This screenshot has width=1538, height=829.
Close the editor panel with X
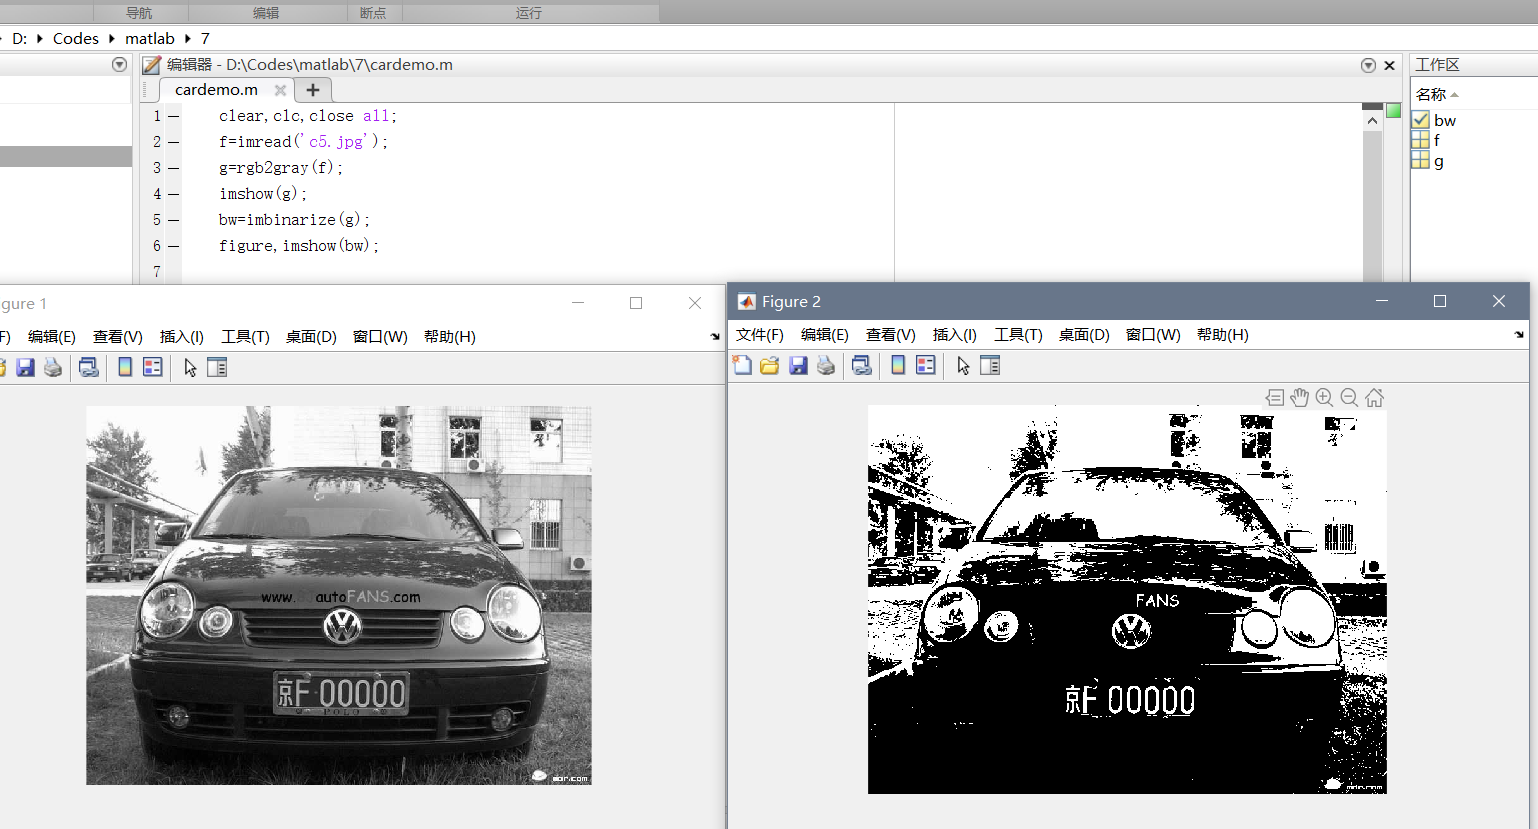1389,65
